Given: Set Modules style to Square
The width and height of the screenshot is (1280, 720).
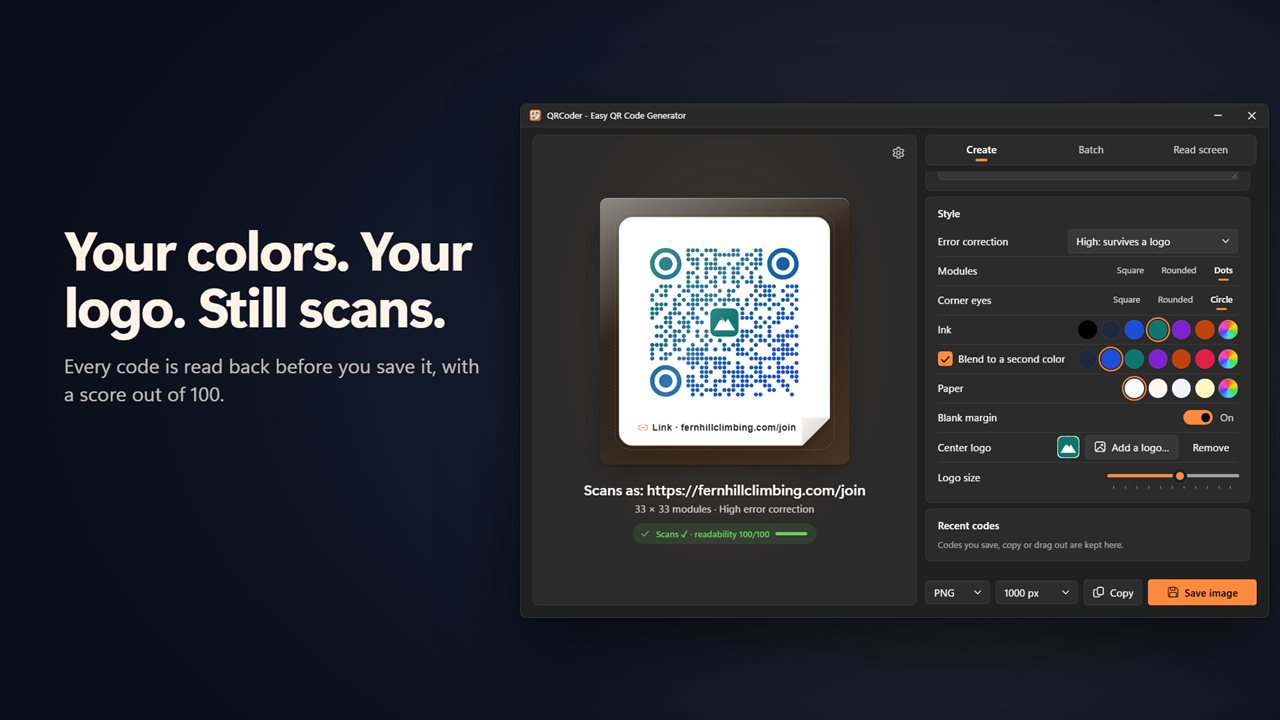Looking at the screenshot, I should (x=1130, y=271).
